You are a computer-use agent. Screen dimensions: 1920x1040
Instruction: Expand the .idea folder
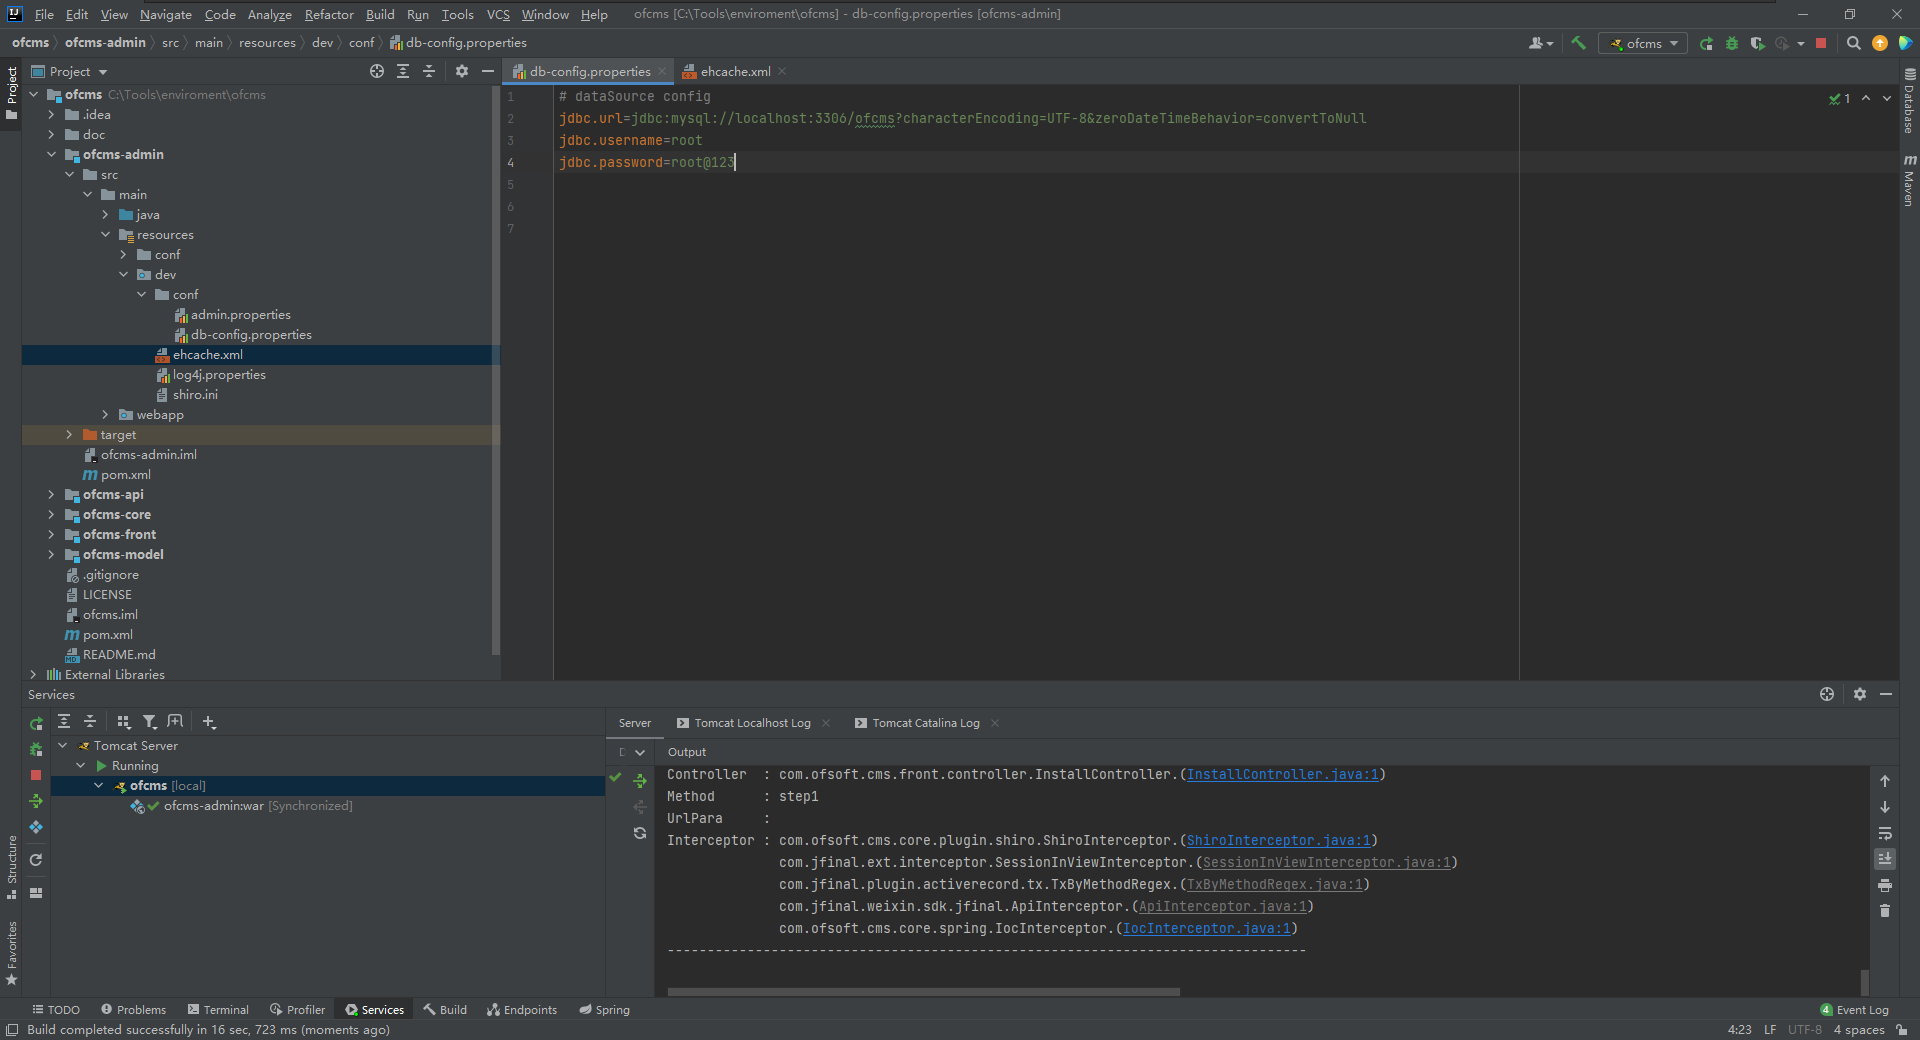pos(51,115)
